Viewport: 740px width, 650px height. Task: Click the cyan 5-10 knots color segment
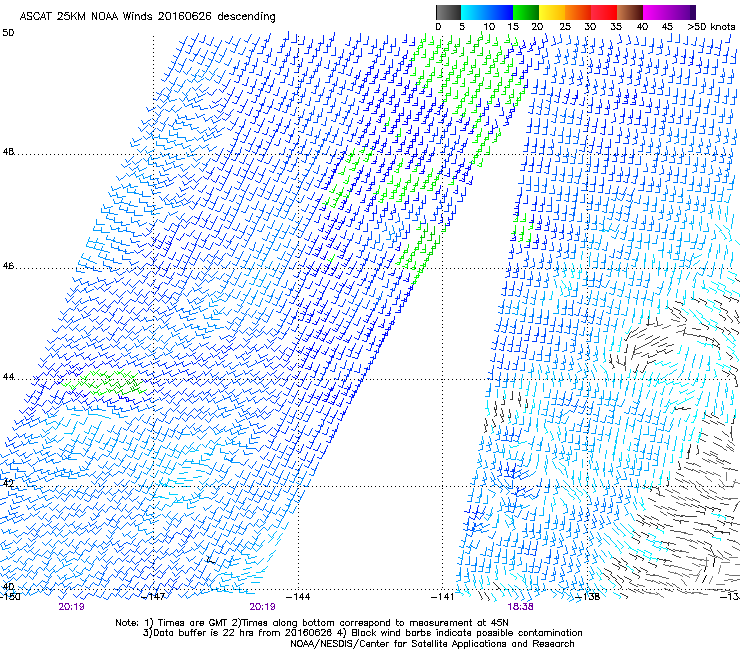click(x=474, y=12)
